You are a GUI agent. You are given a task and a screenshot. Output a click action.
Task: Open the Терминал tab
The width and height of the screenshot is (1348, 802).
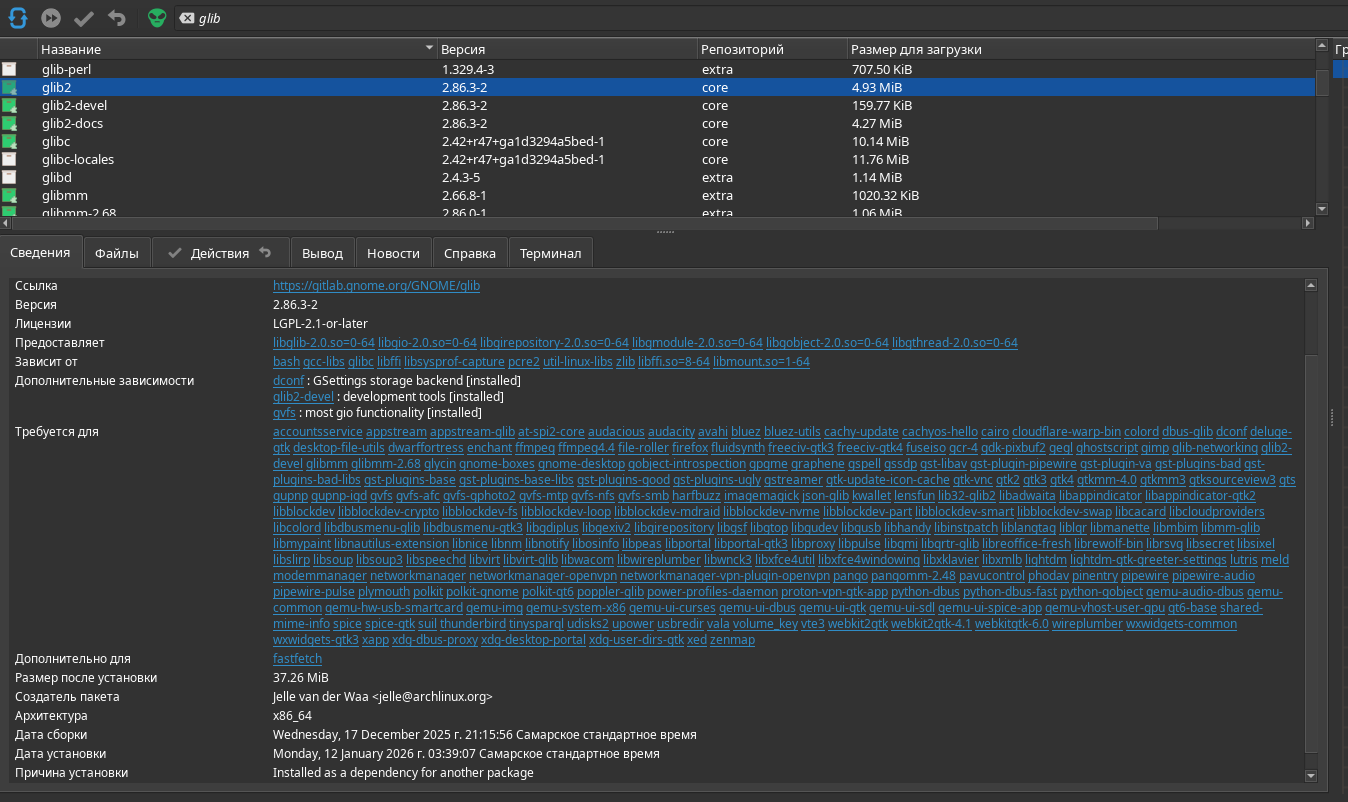(x=550, y=253)
